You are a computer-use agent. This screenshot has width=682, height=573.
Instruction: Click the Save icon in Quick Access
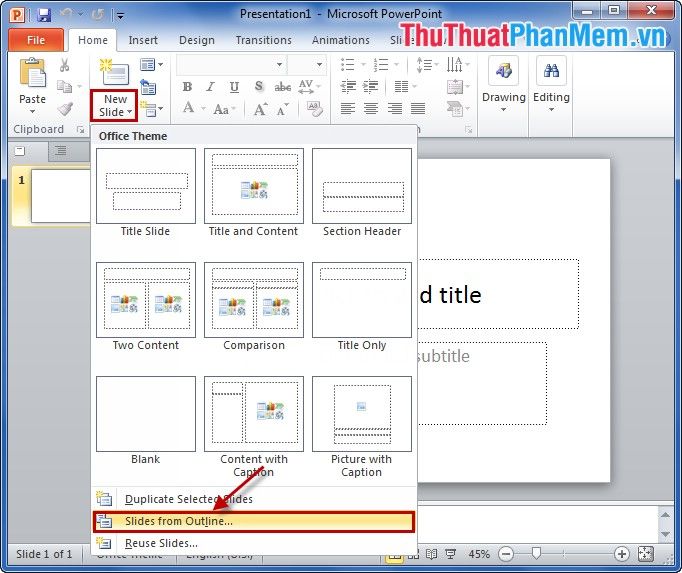pyautogui.click(x=43, y=15)
